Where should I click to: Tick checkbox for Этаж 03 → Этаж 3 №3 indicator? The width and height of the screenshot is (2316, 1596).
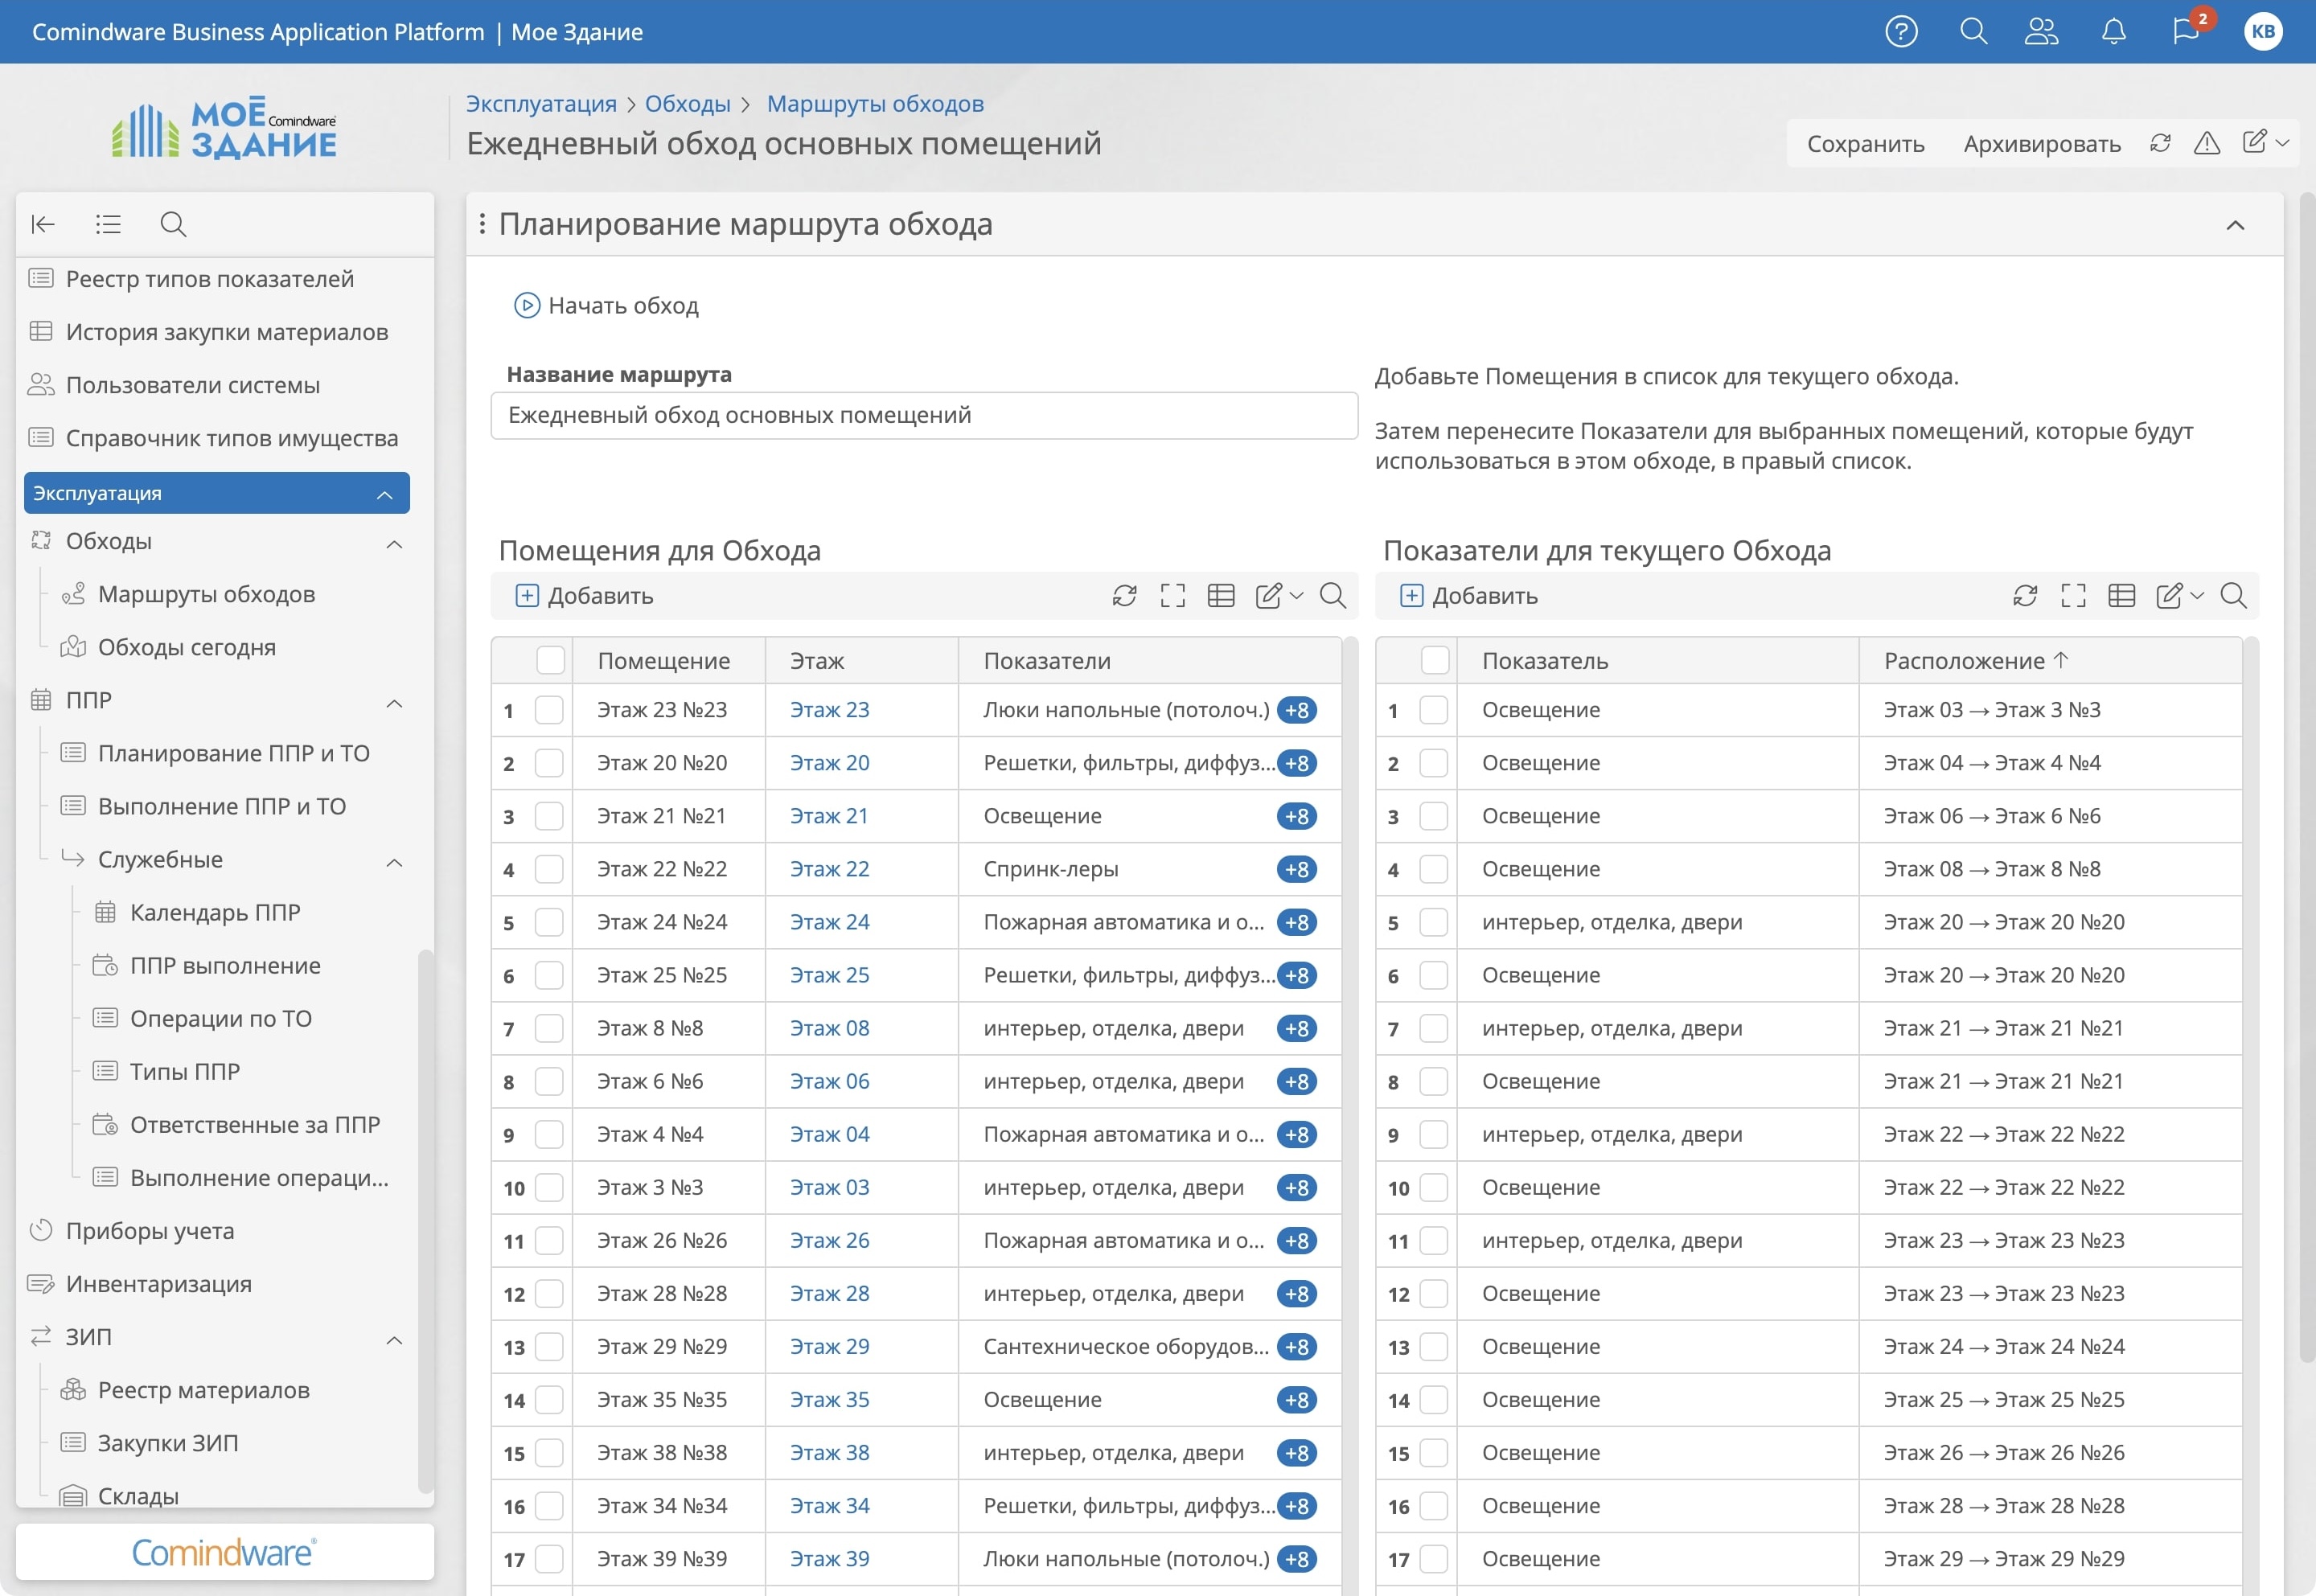1434,710
